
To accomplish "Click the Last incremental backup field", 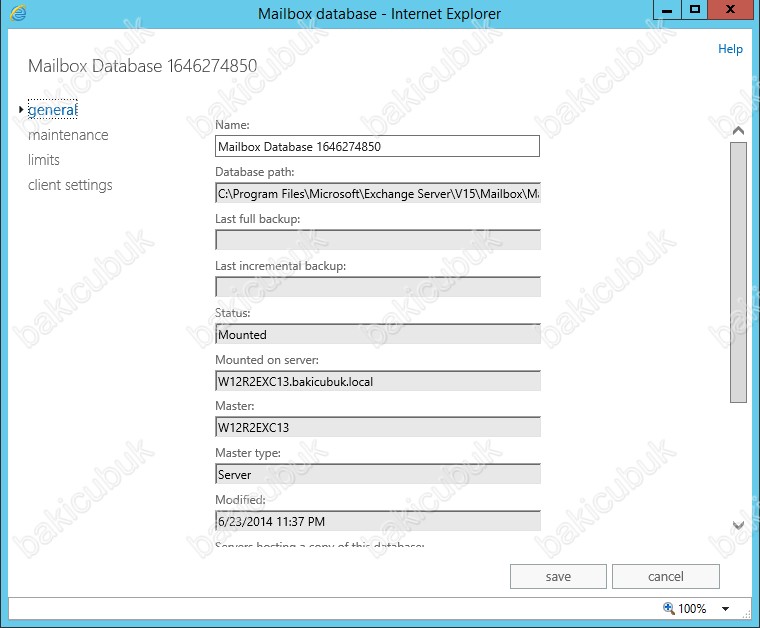I will [377, 287].
